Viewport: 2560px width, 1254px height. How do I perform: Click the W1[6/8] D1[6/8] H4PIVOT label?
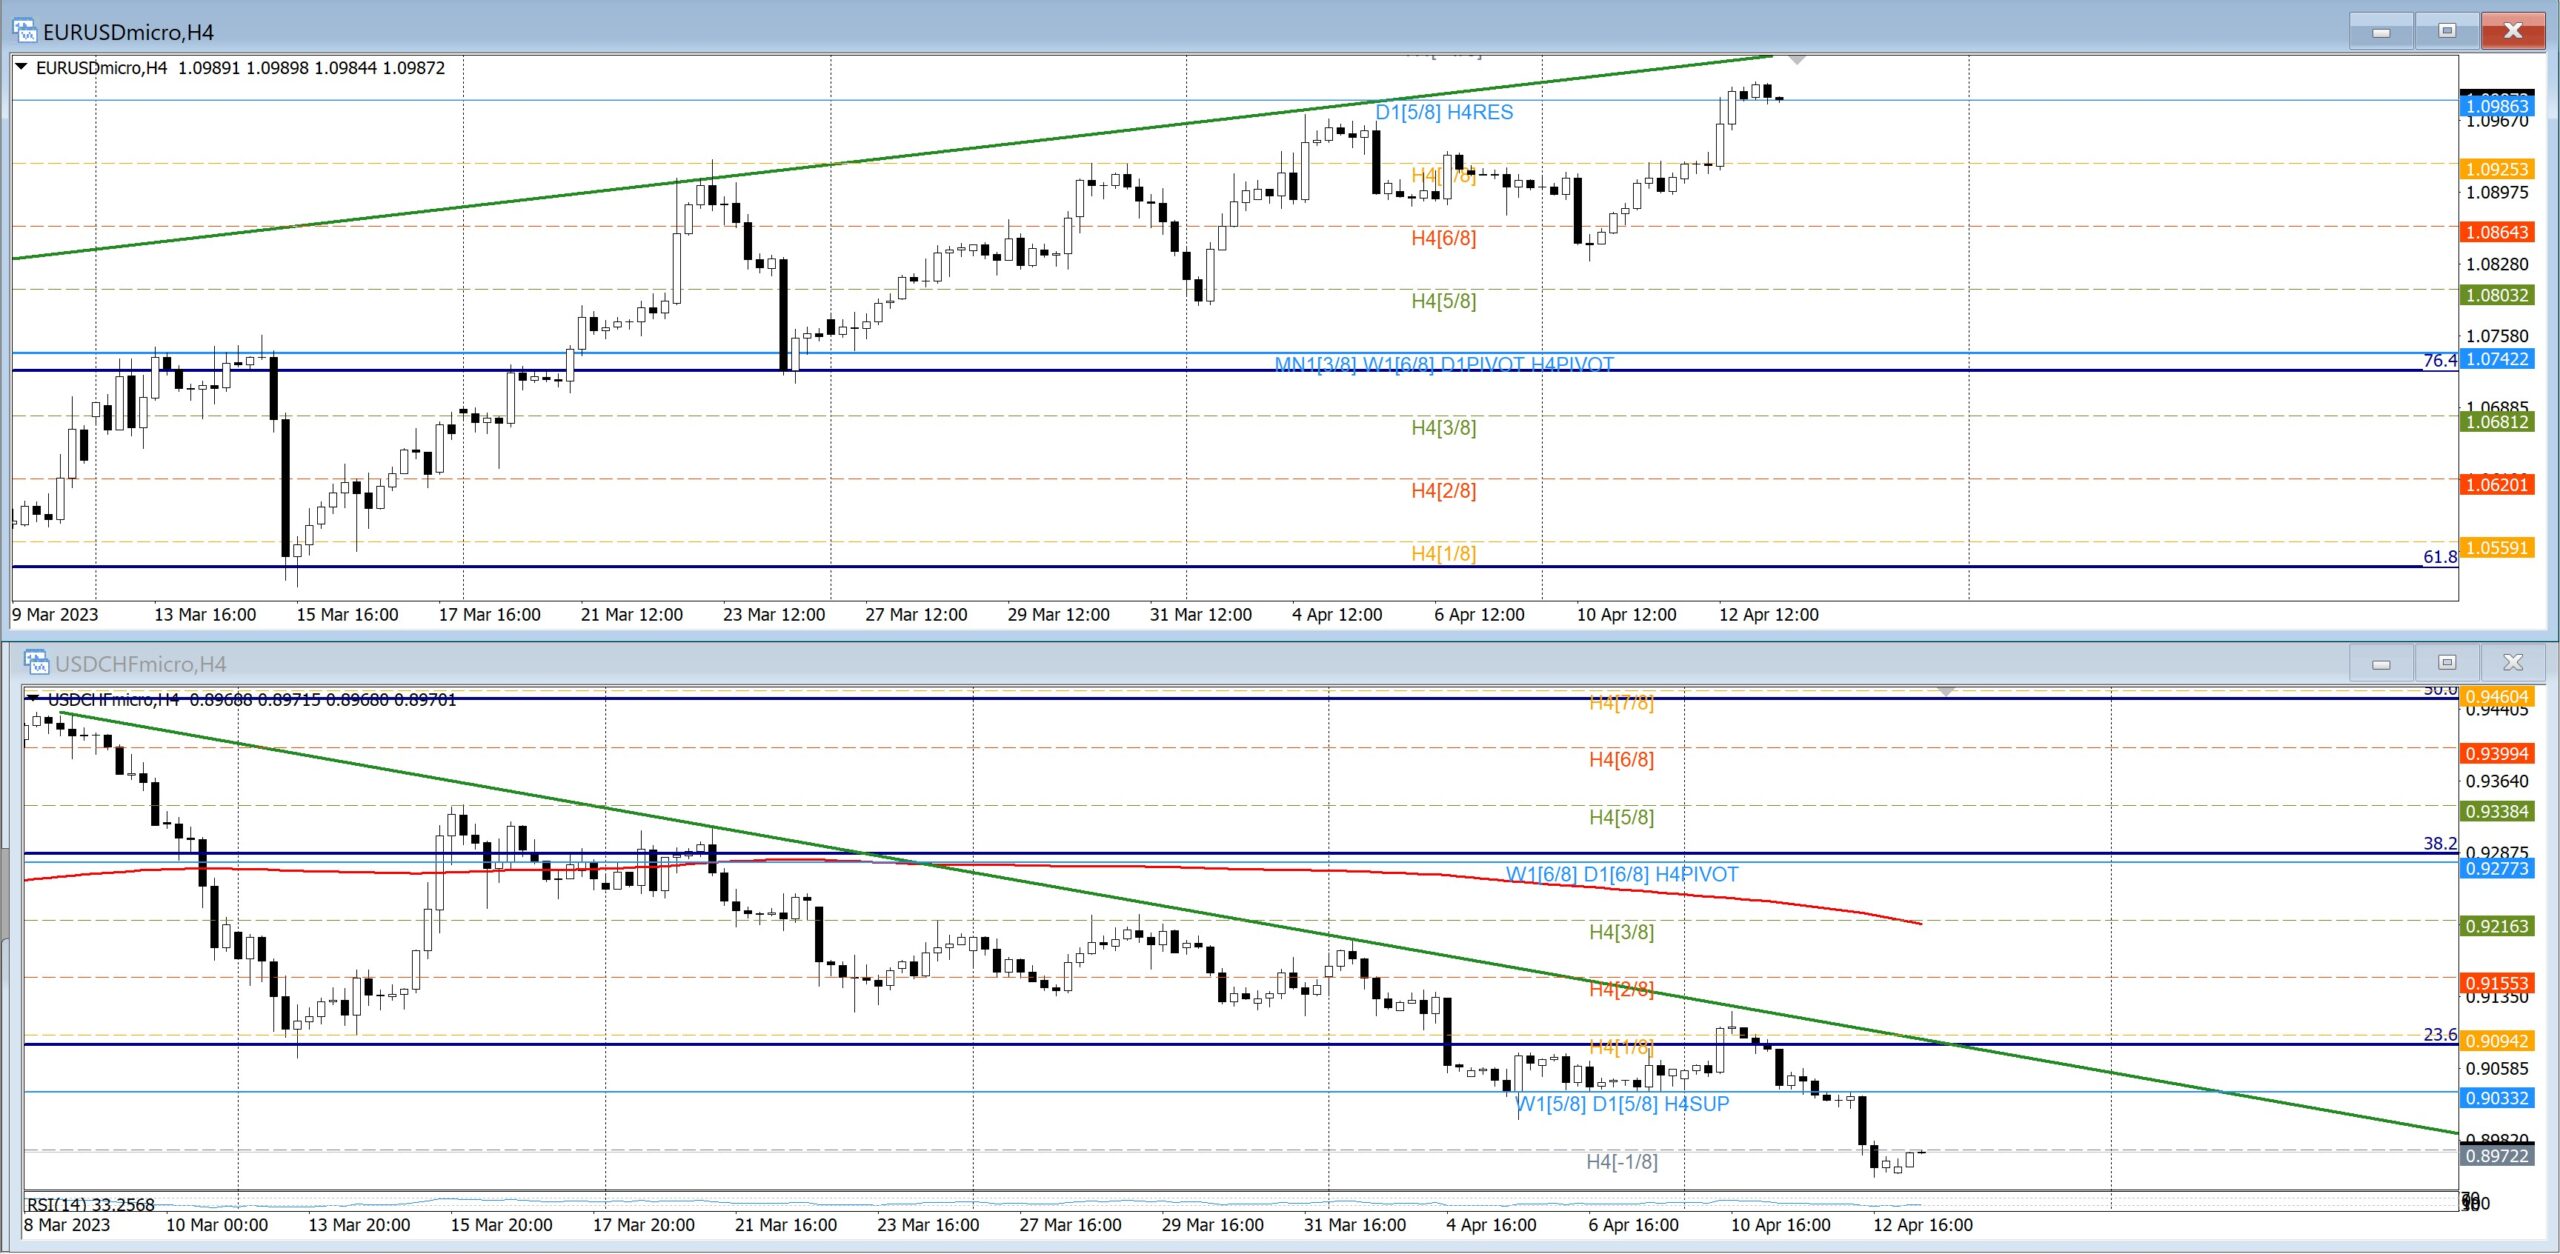coord(1622,874)
